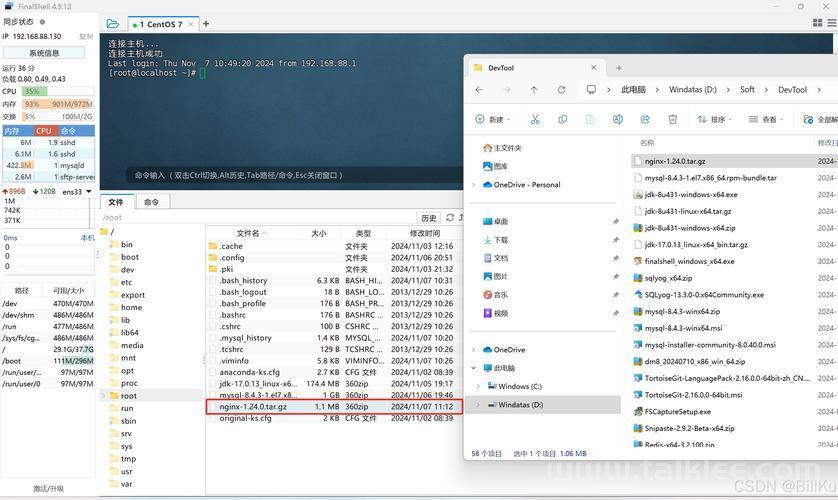Select the anaconda-ks.cfg file row
Screen dimensions: 838x500
(334, 372)
